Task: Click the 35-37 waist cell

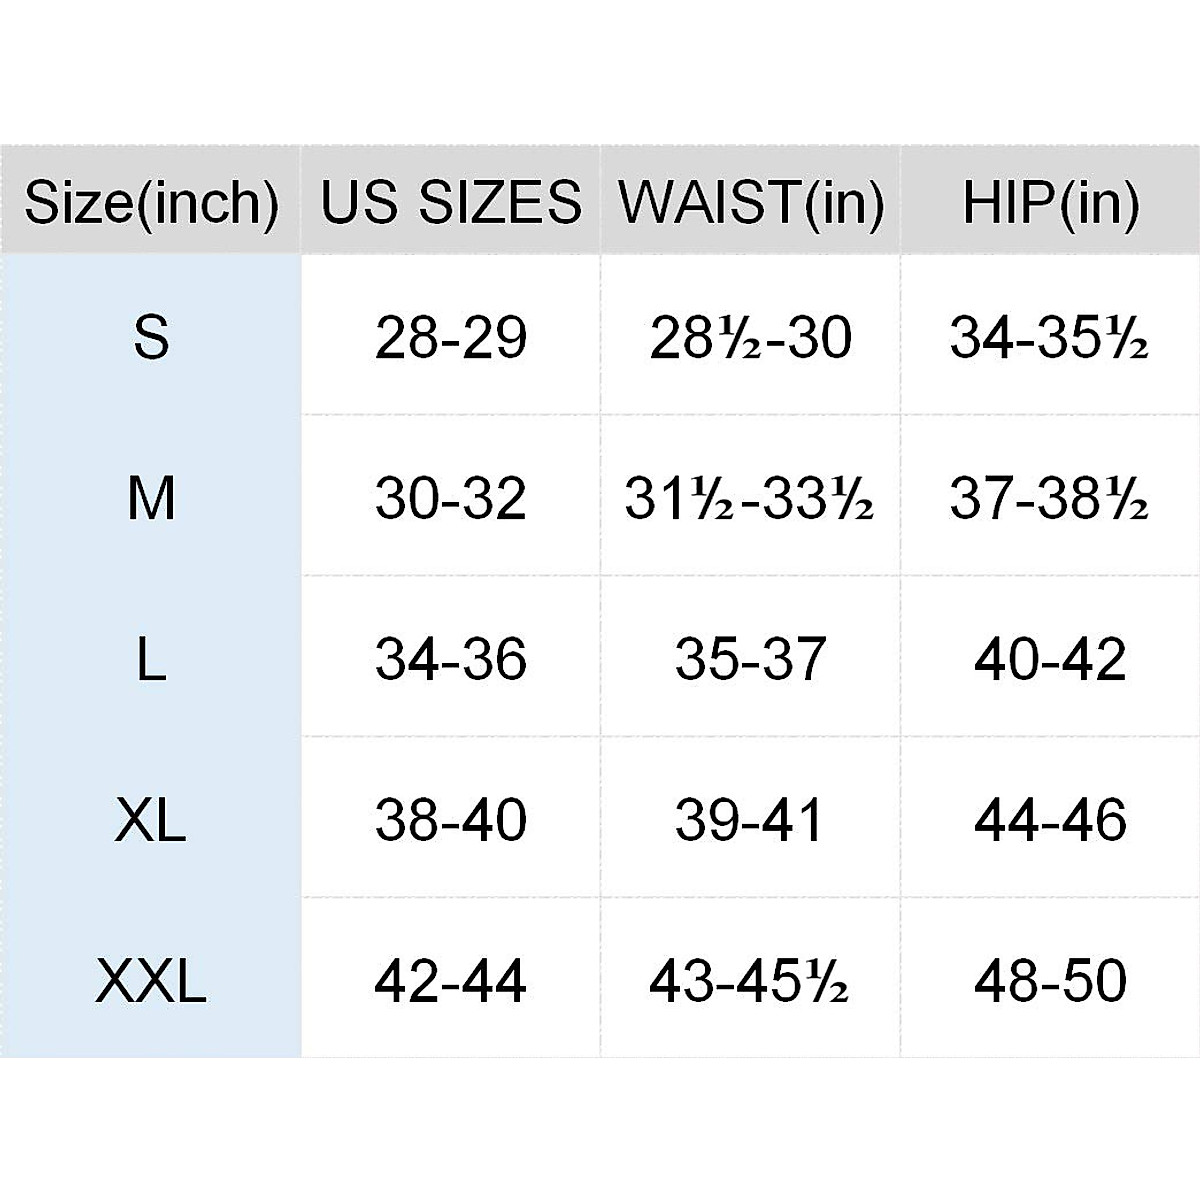Action: tap(751, 659)
